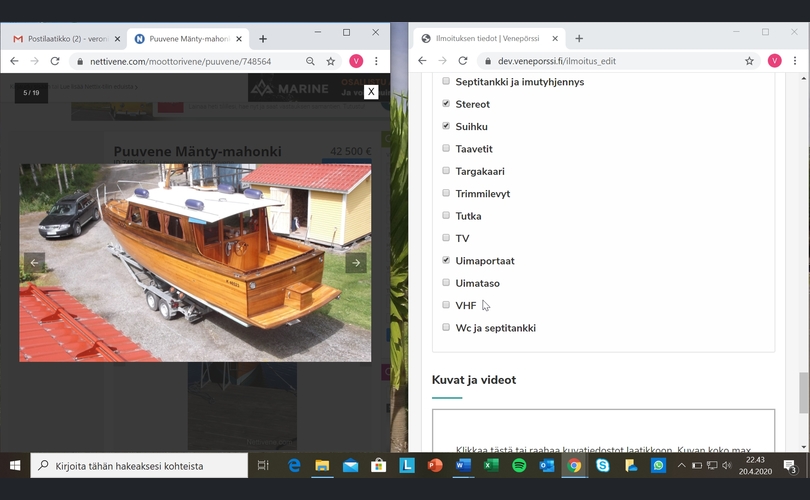Uncheck the Stereot checkbox

point(446,103)
